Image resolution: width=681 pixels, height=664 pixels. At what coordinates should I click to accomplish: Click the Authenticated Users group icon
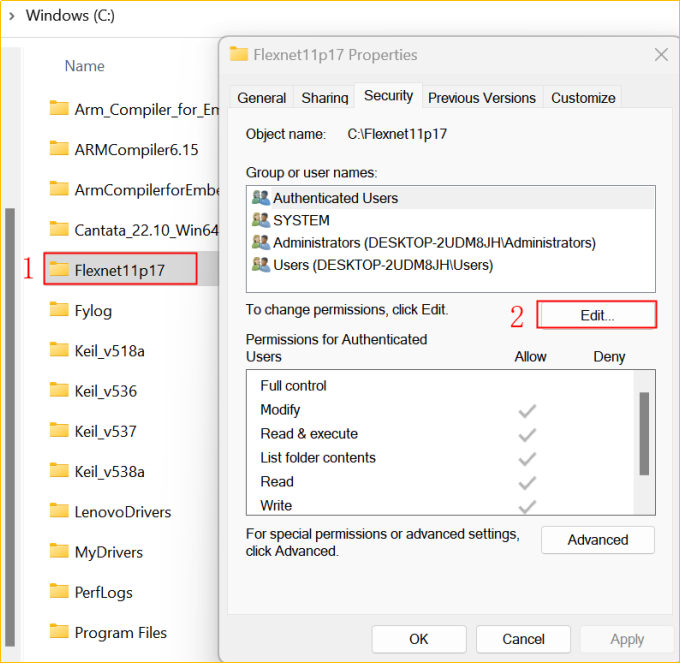pyautogui.click(x=261, y=198)
